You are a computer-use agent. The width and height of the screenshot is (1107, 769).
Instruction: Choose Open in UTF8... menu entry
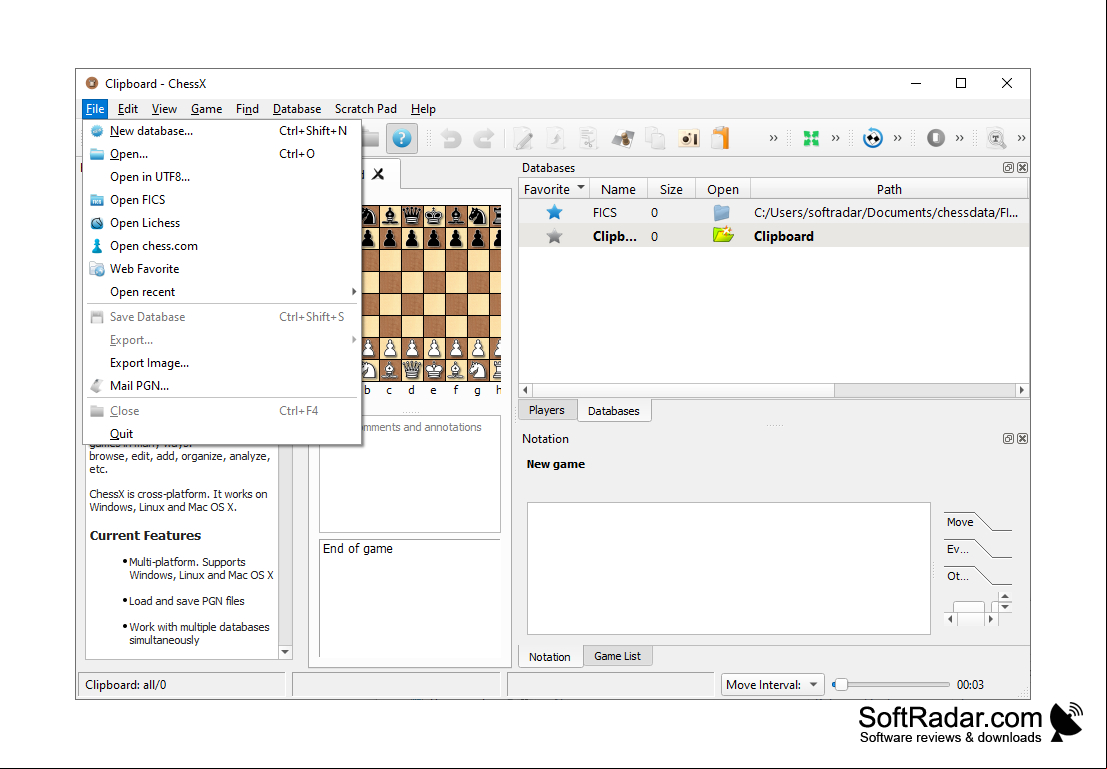pos(223,177)
